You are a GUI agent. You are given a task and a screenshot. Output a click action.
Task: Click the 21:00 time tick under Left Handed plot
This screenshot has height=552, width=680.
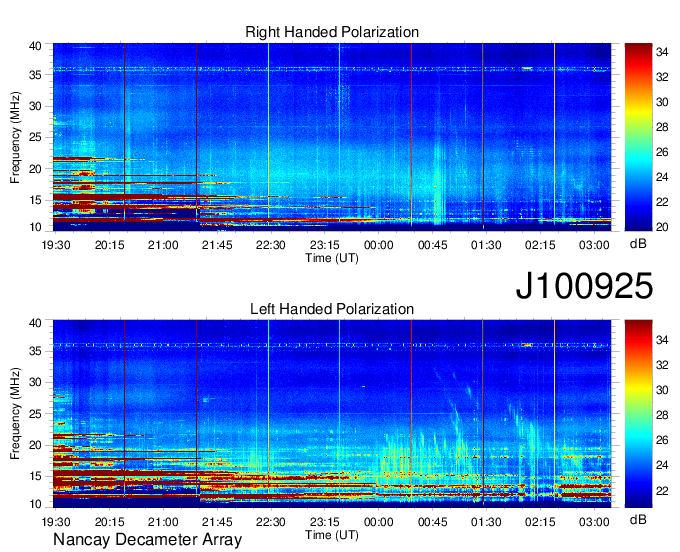tap(163, 522)
